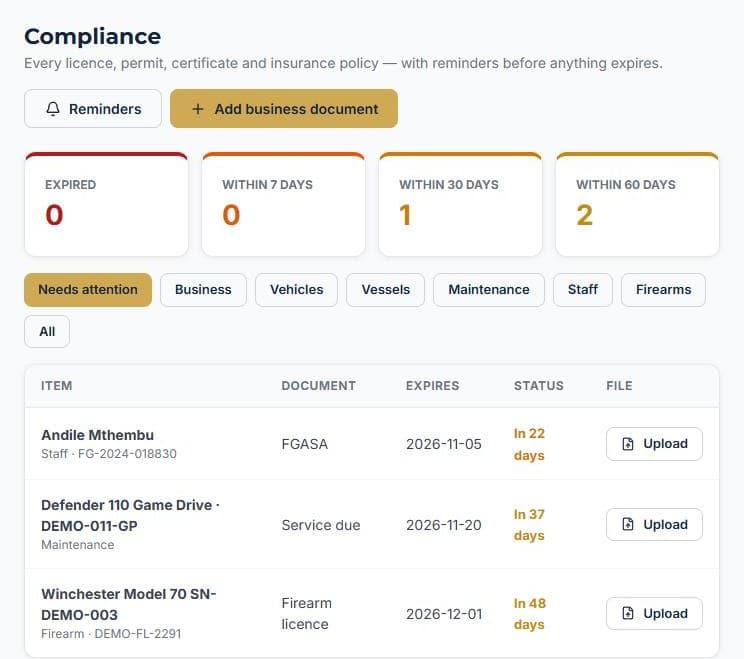
Task: Open the Within 7 days summary card
Action: (x=283, y=204)
